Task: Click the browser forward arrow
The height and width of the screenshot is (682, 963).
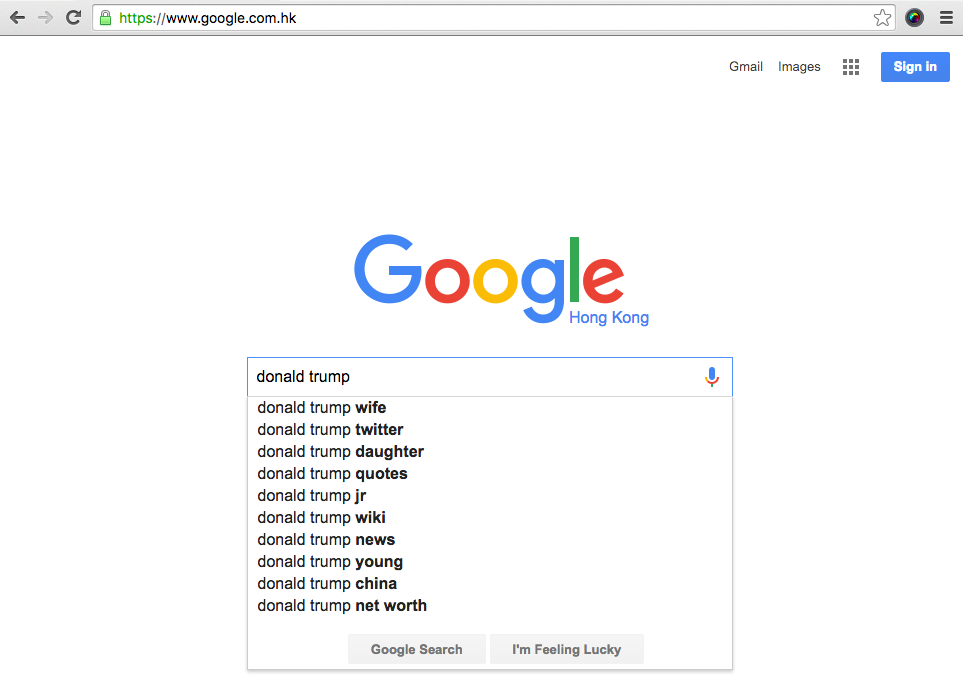Action: coord(45,18)
